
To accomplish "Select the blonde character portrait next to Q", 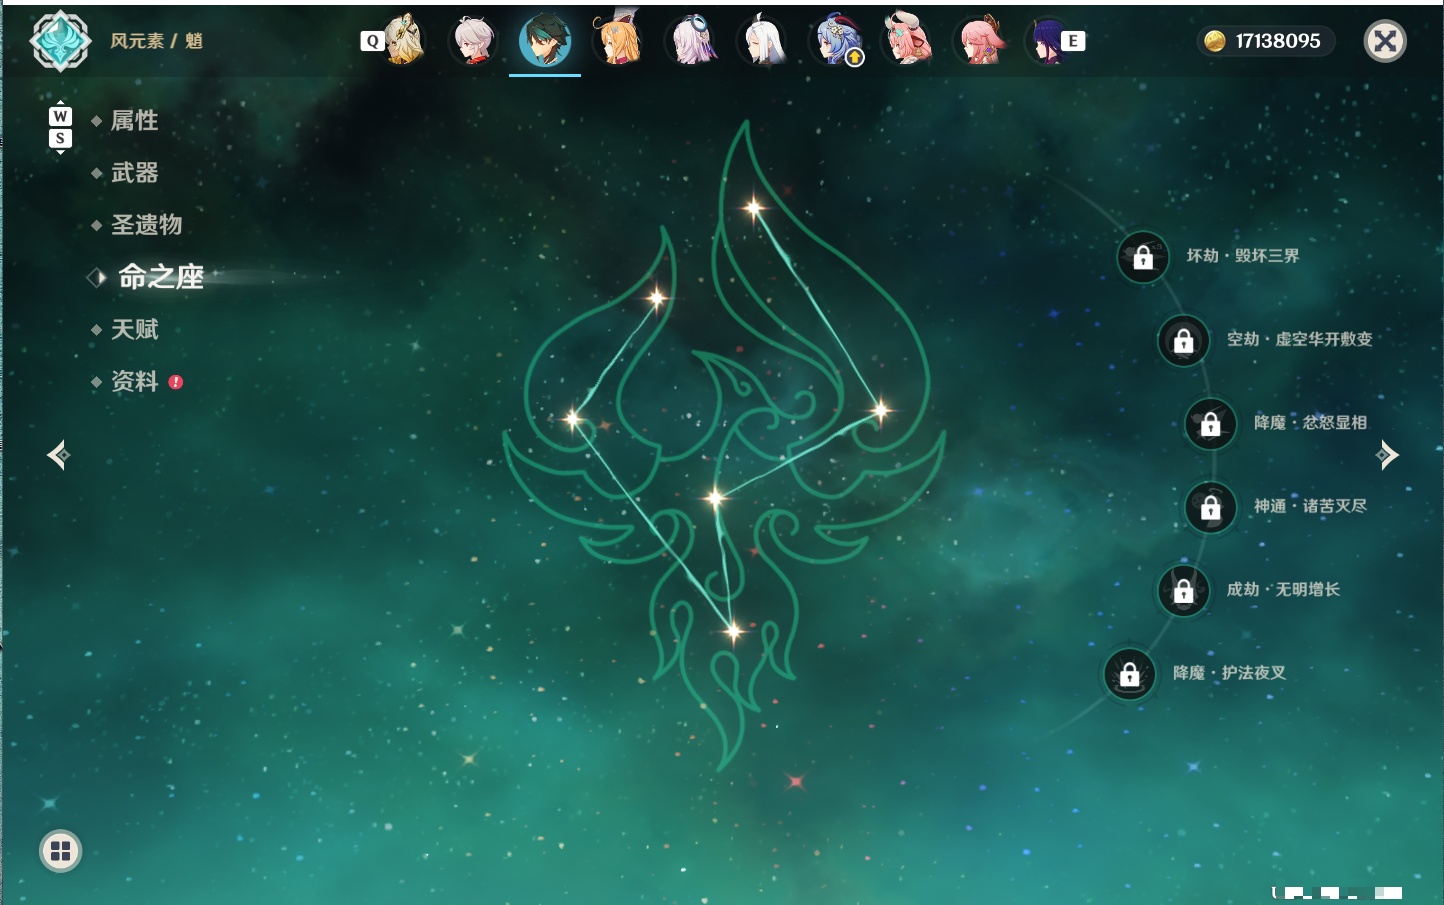I will [403, 40].
